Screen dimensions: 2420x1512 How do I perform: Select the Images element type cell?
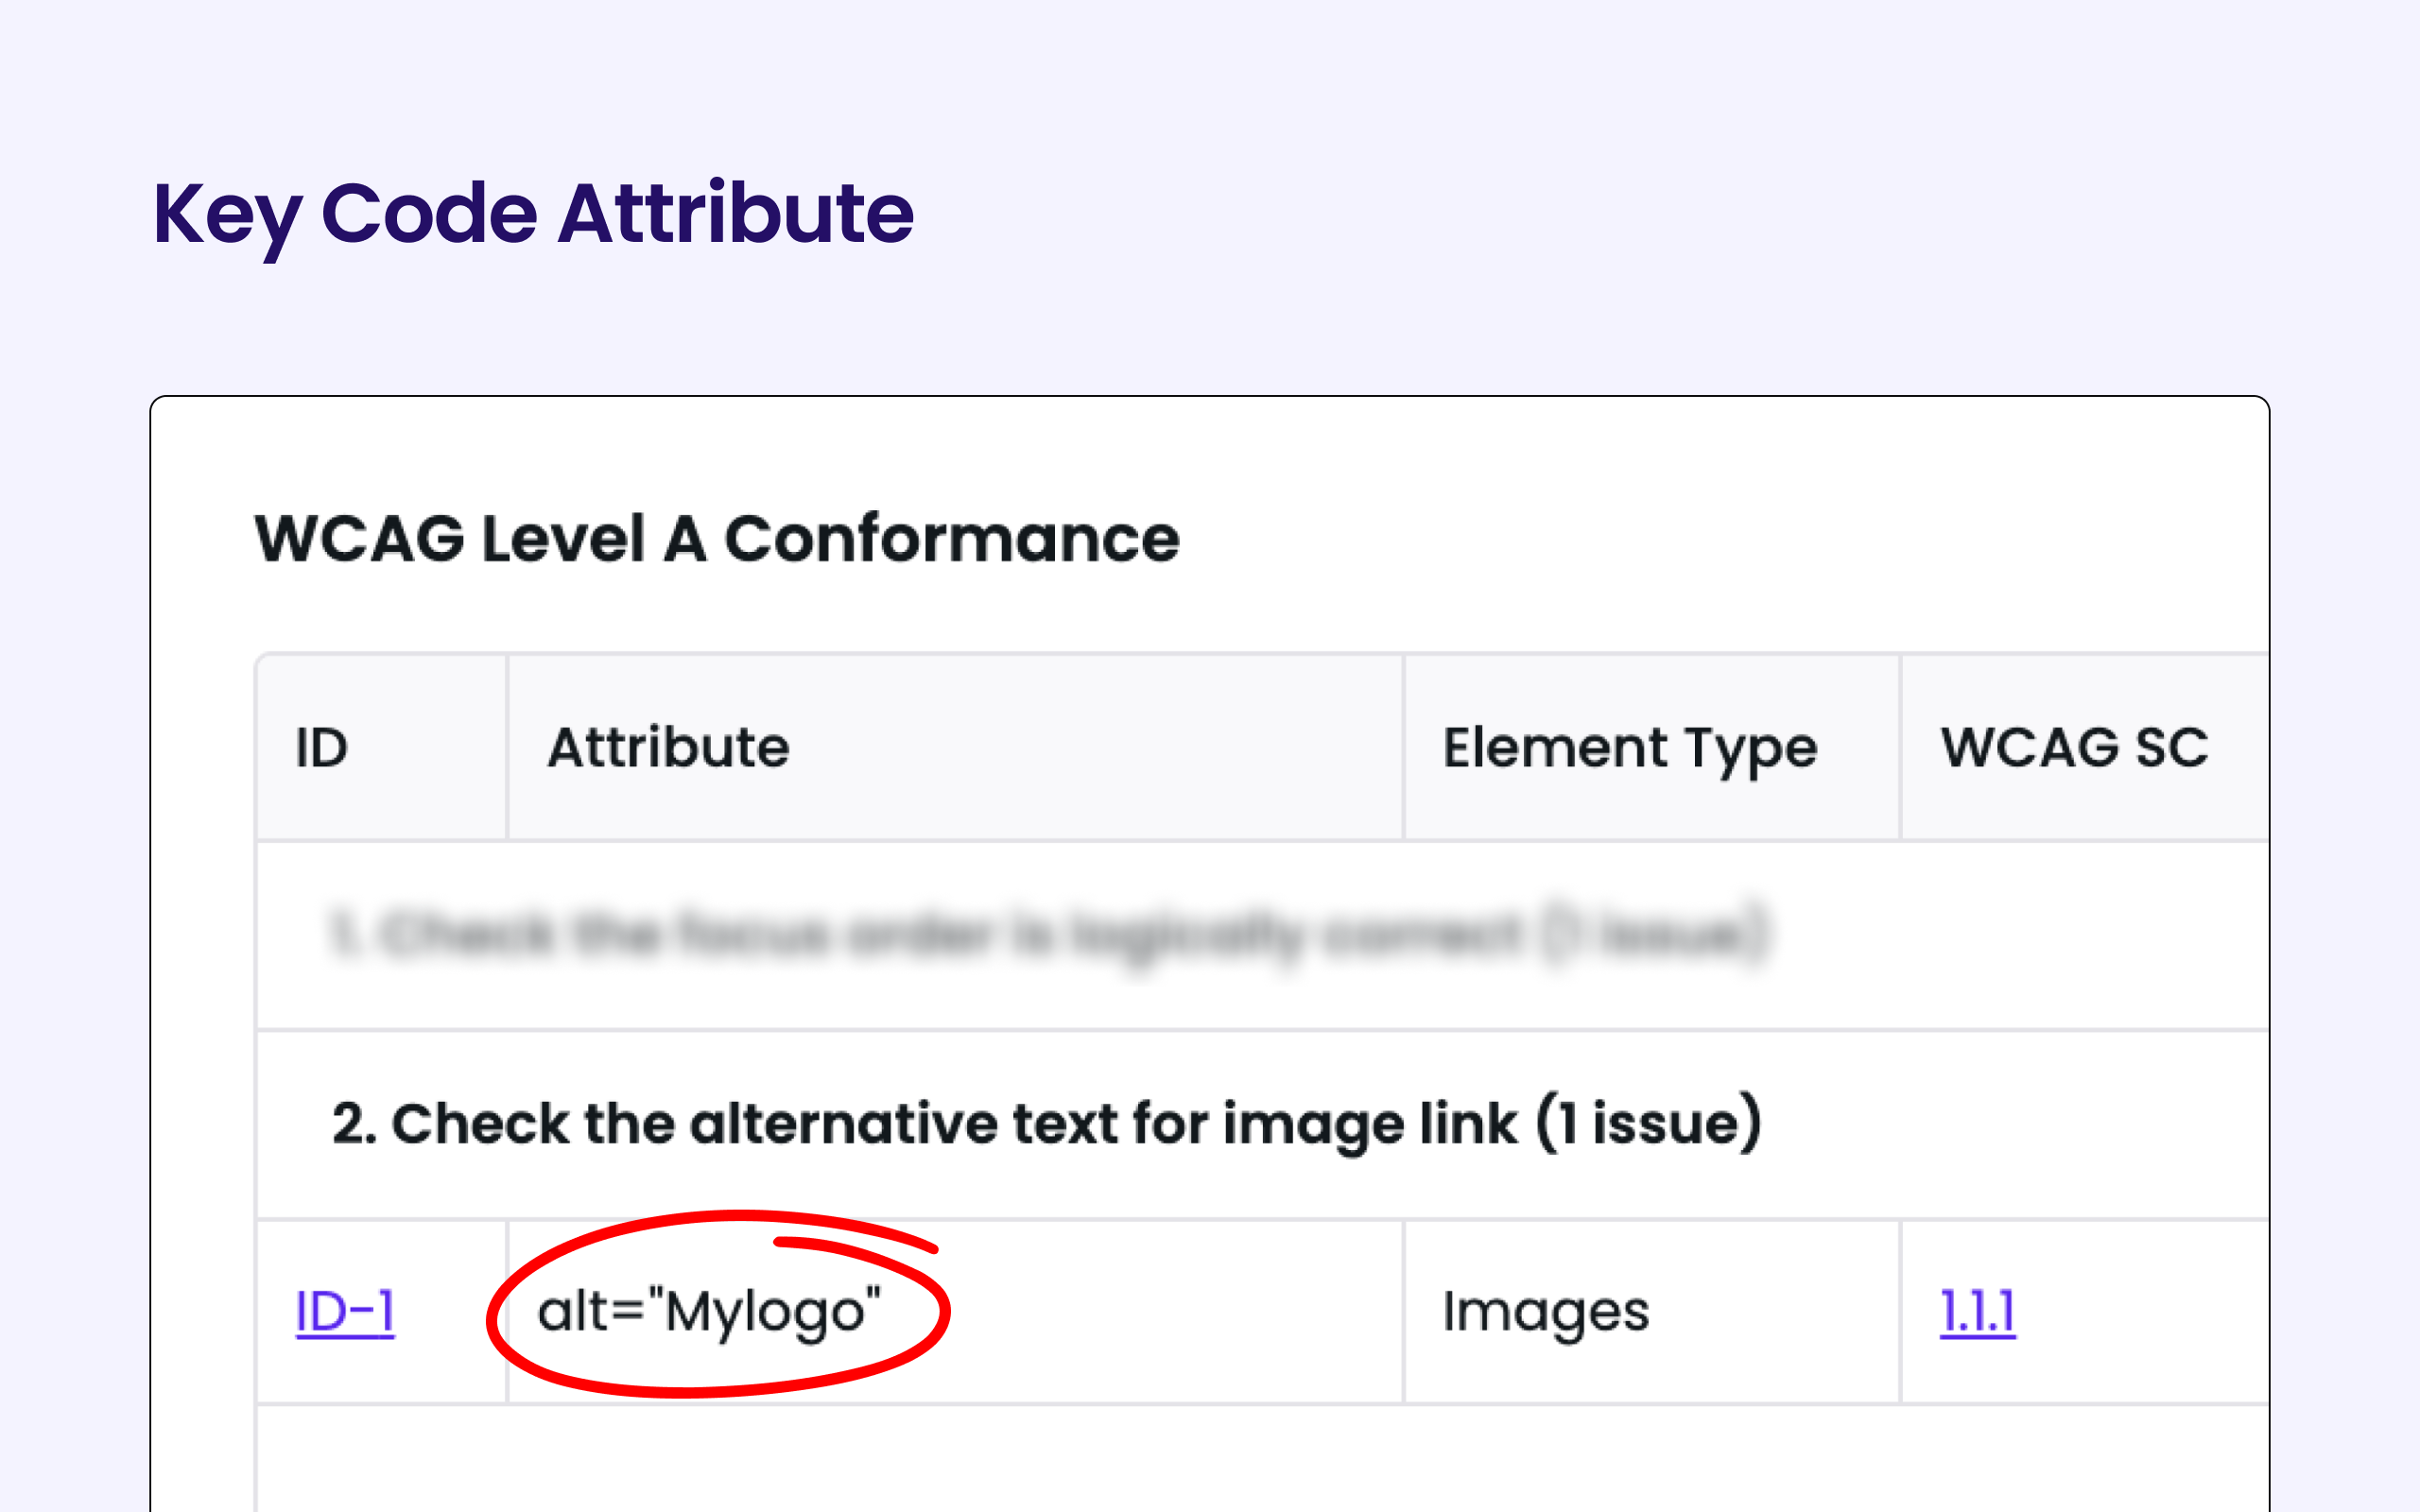tap(1545, 1311)
